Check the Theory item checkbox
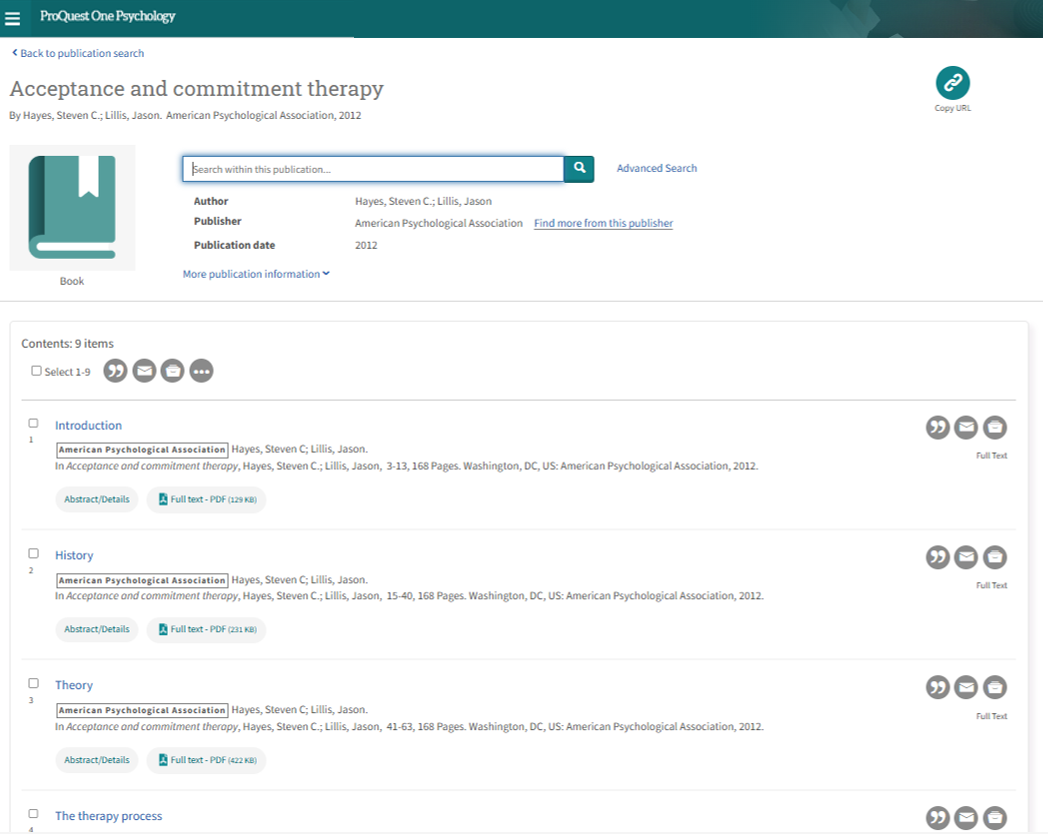The image size is (1048, 834). (x=33, y=683)
